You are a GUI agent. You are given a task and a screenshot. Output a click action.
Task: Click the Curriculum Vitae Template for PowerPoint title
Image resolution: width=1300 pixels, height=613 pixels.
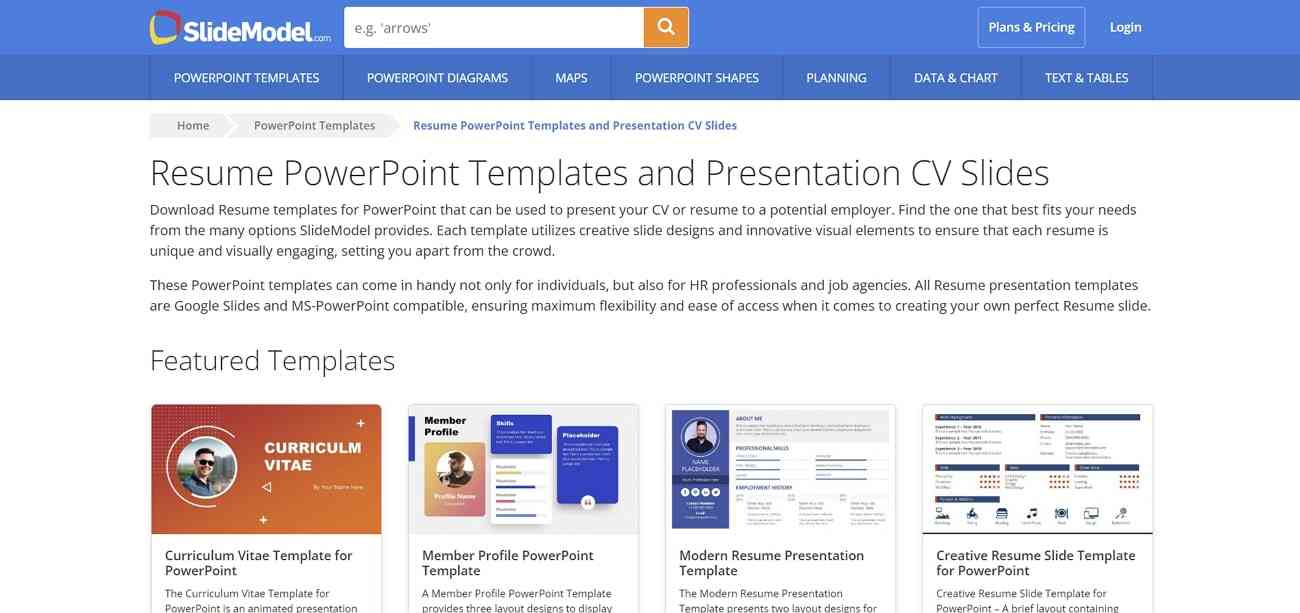tap(258, 563)
